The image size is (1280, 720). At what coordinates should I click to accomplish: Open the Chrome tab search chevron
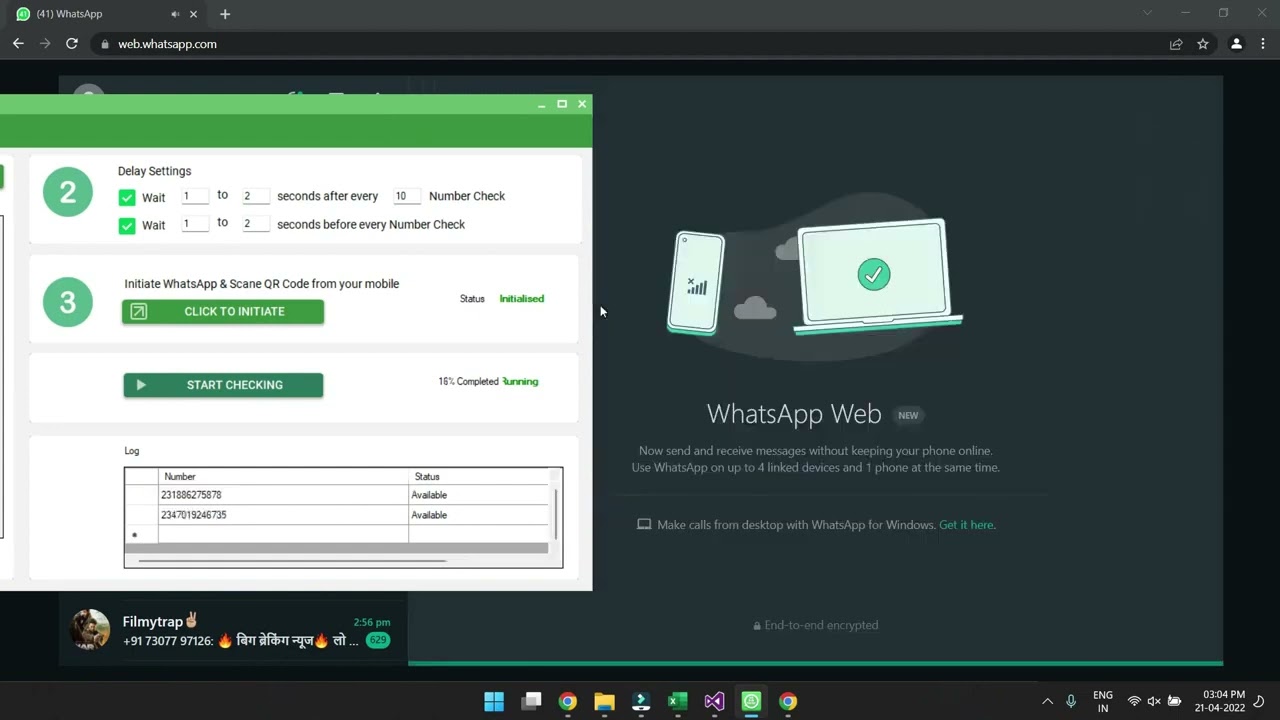1147,13
